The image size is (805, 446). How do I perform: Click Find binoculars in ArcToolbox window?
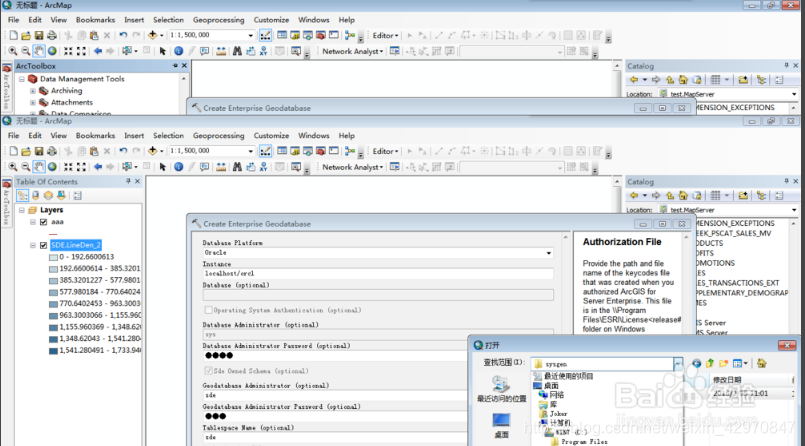pos(237,51)
